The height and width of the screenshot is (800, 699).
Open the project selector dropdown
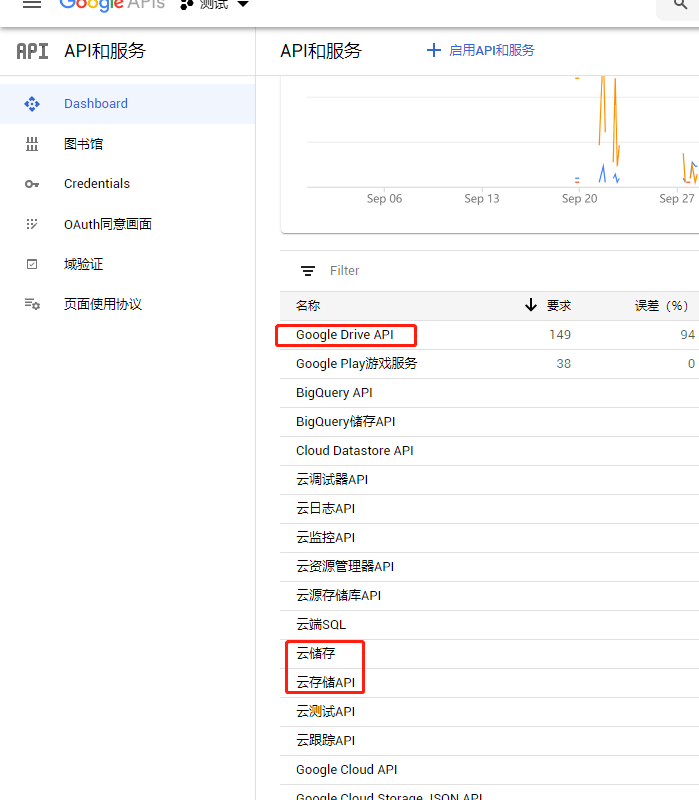pyautogui.click(x=215, y=5)
